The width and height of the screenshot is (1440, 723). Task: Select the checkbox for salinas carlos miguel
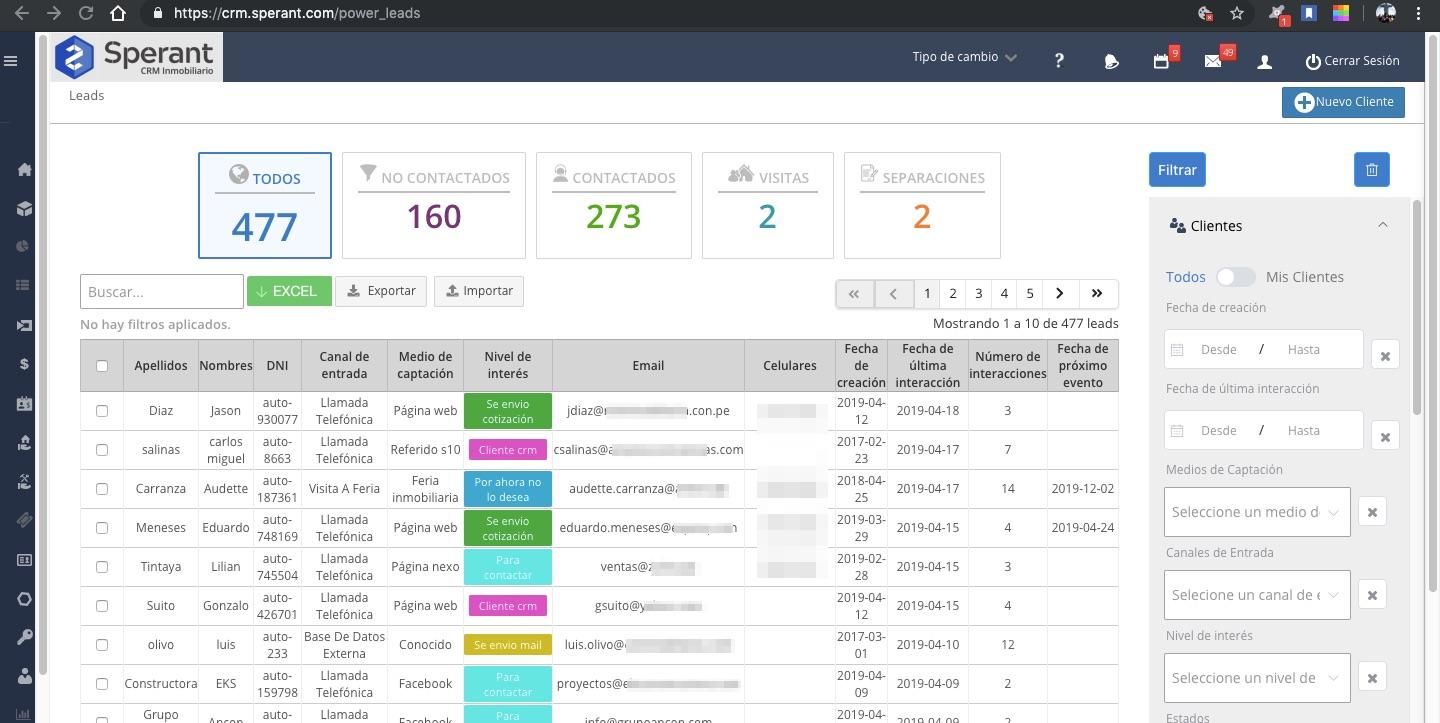101,450
